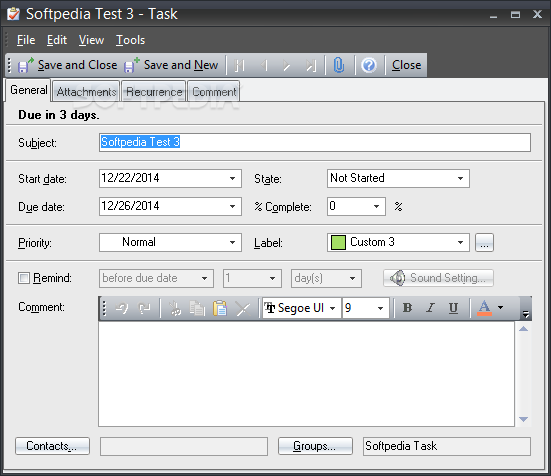The image size is (551, 476).
Task: Click the Save and Close toolbar button
Action: pos(67,65)
